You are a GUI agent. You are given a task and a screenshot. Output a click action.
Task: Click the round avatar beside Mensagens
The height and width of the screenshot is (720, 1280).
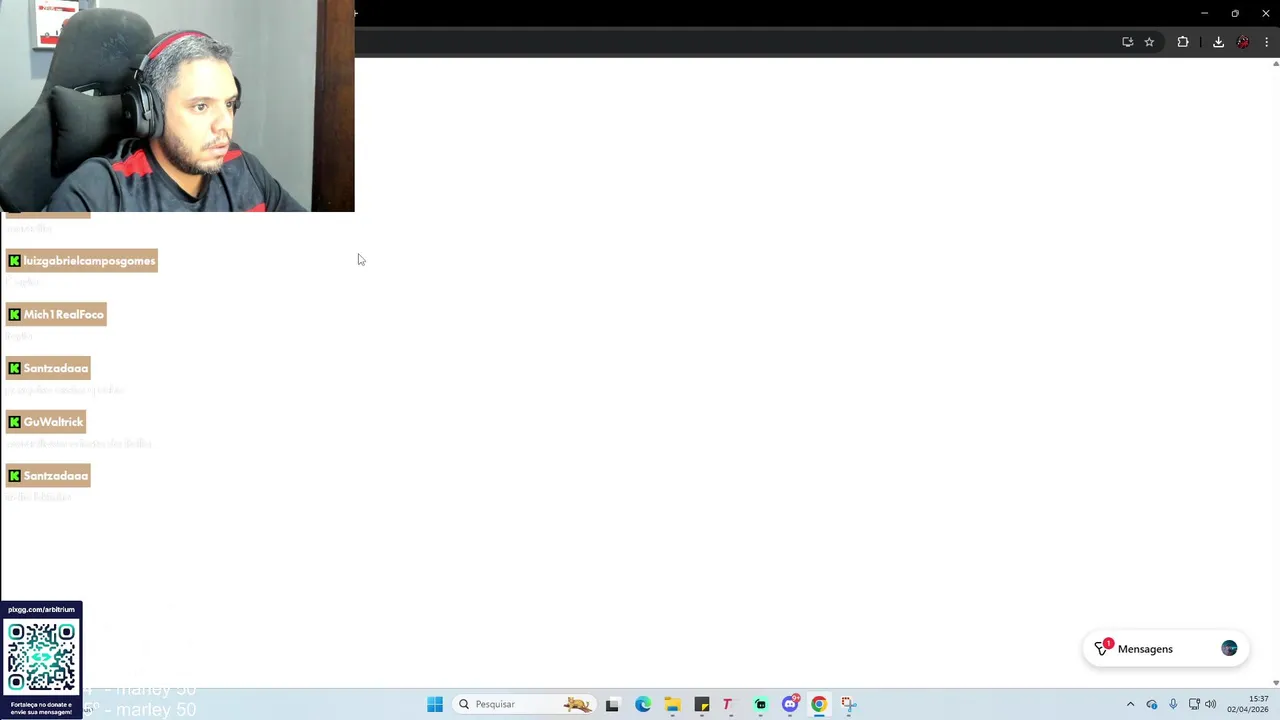(x=1229, y=649)
